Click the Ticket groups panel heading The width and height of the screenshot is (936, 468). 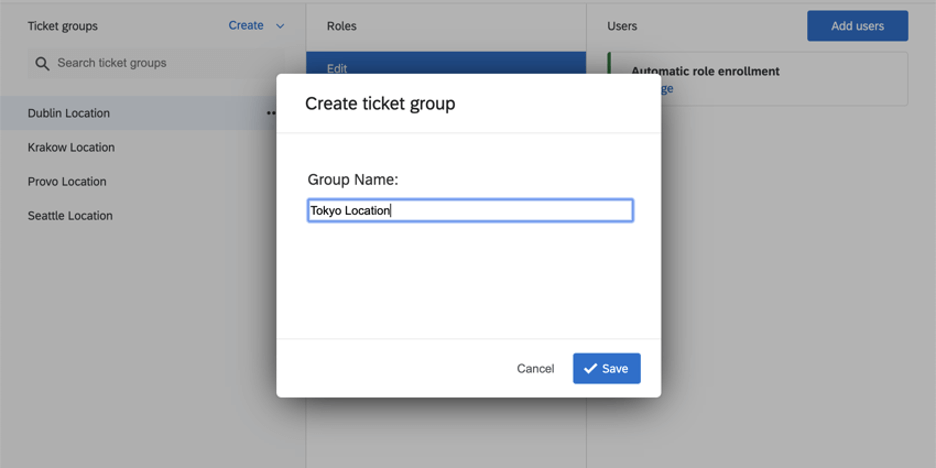coord(63,26)
